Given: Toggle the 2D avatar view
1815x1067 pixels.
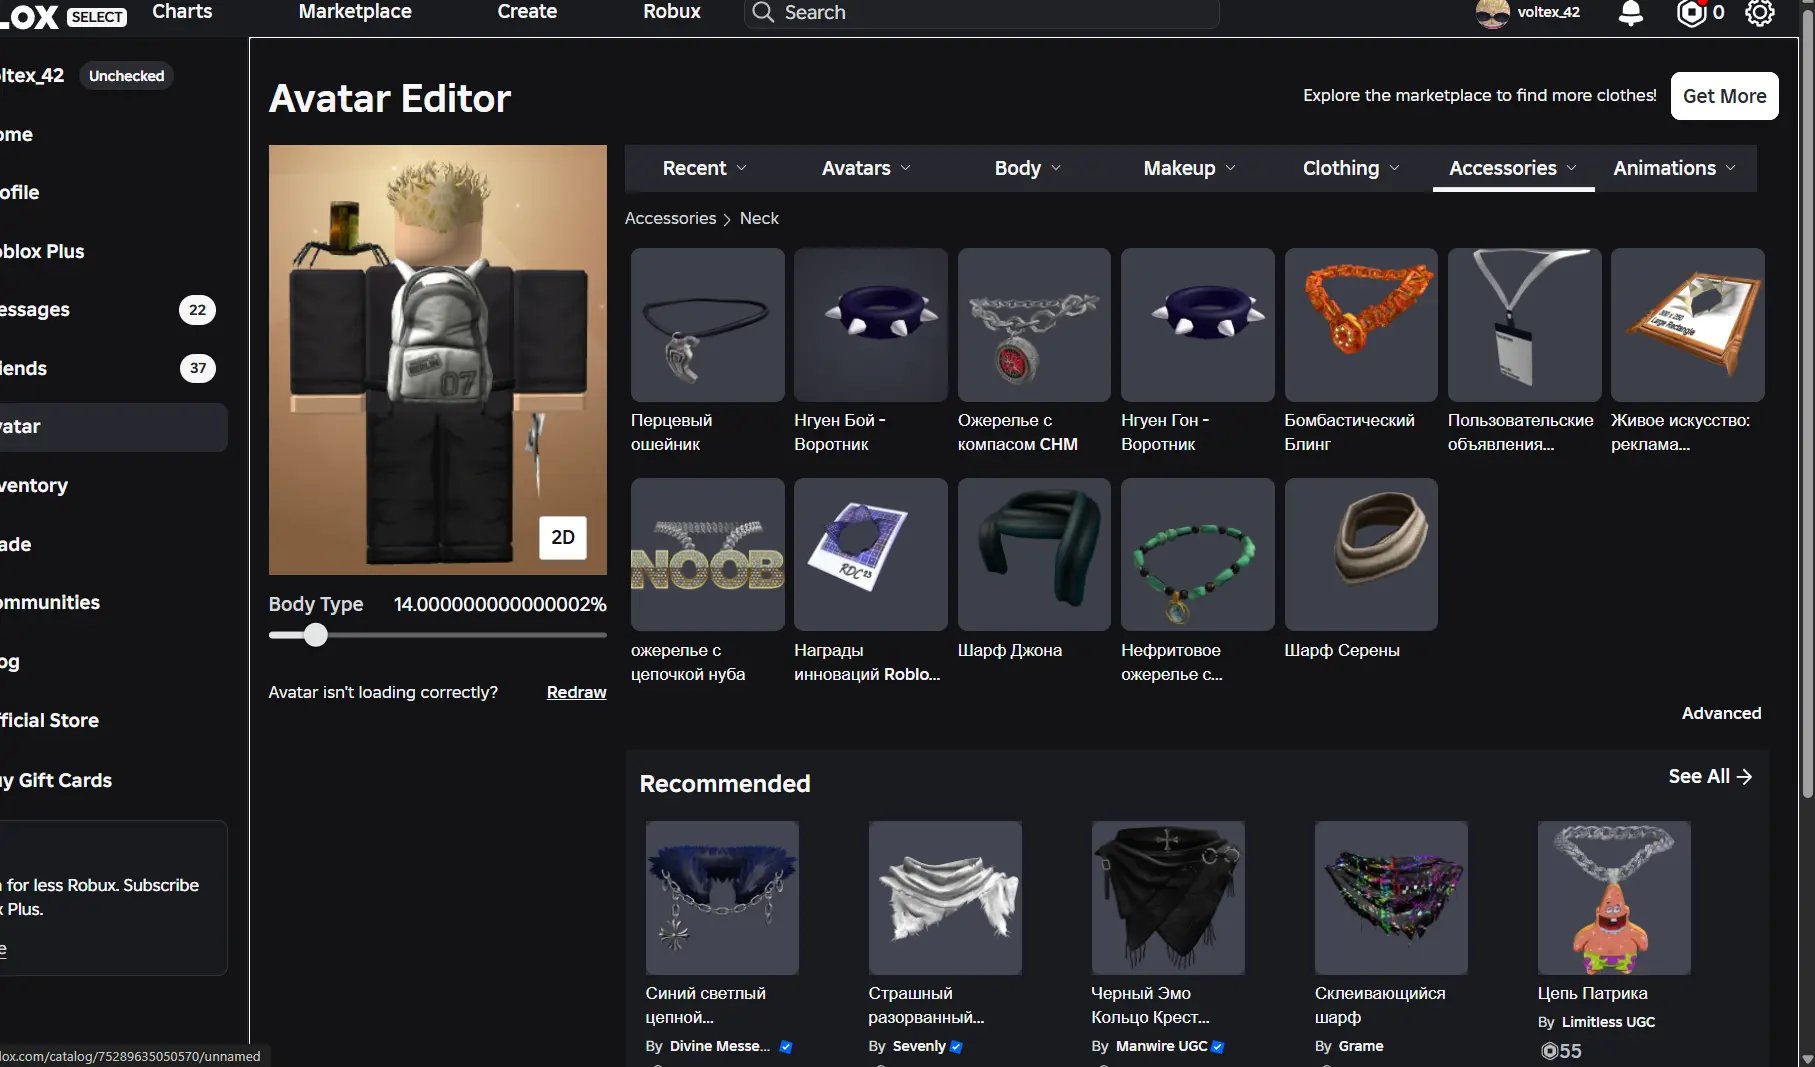Looking at the screenshot, I should [563, 537].
